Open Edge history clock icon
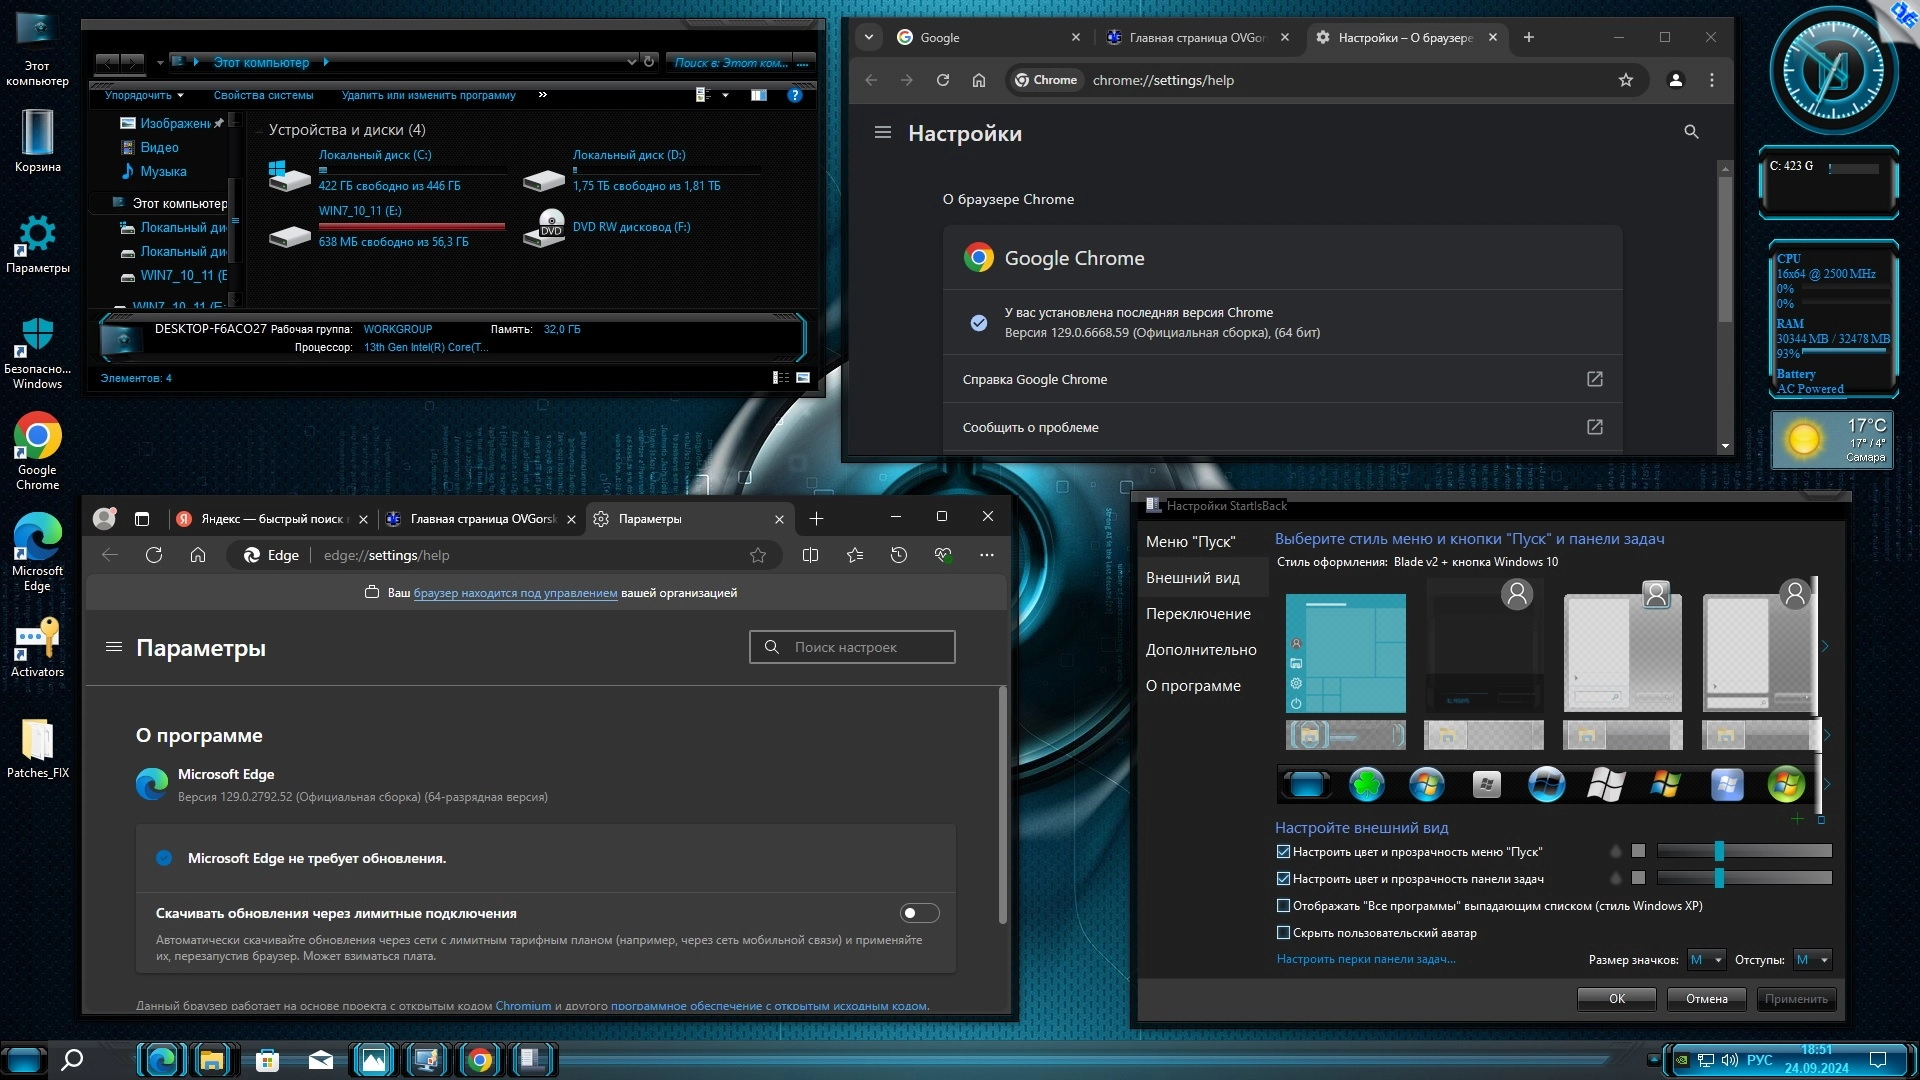1920x1080 pixels. (898, 555)
